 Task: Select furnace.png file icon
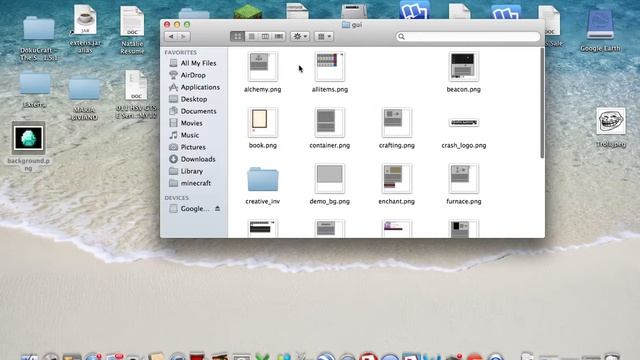point(463,178)
